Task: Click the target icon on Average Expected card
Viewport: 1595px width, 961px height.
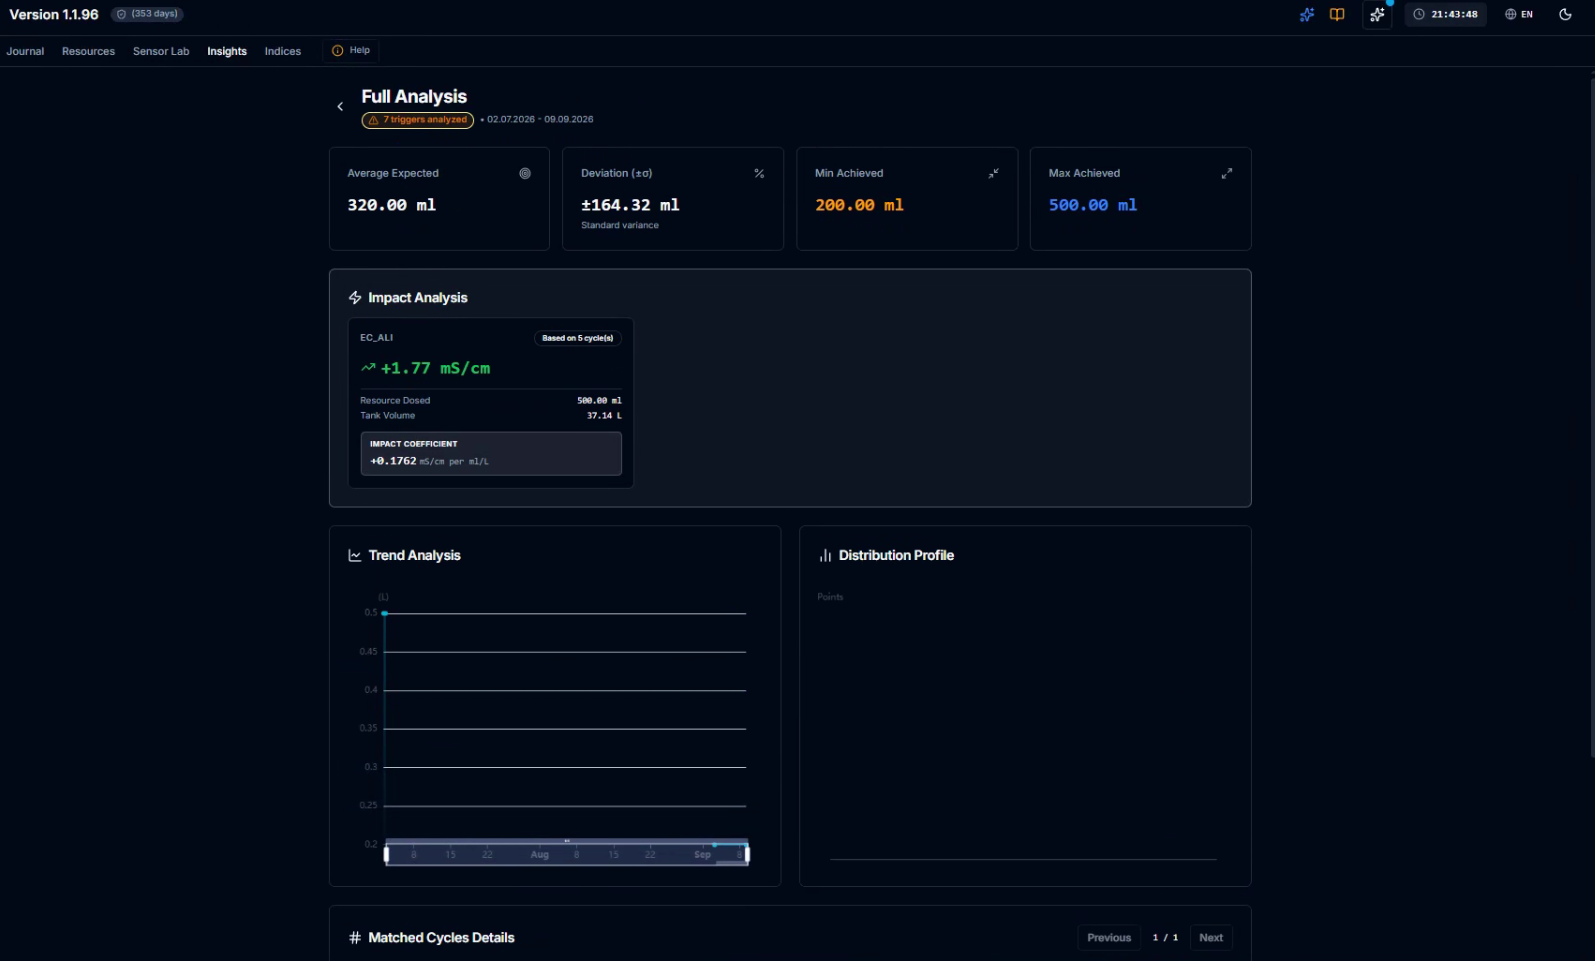Action: 525,173
